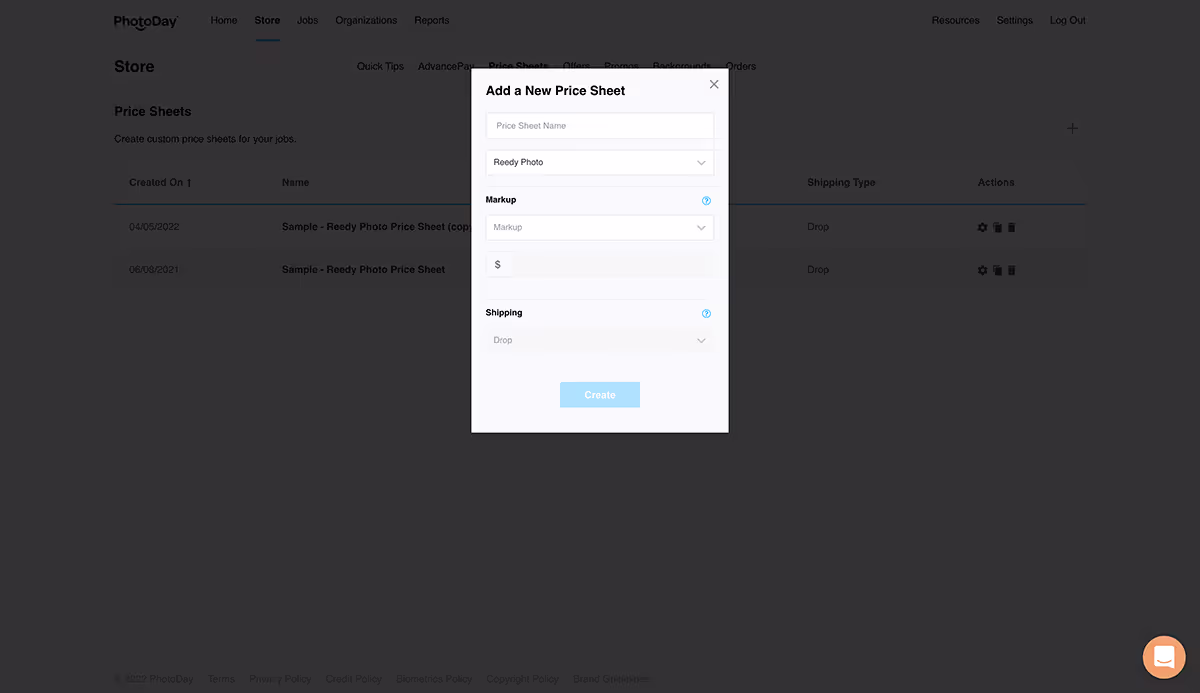Open Resources in the top bar
Viewport: 1200px width, 693px height.
(955, 20)
